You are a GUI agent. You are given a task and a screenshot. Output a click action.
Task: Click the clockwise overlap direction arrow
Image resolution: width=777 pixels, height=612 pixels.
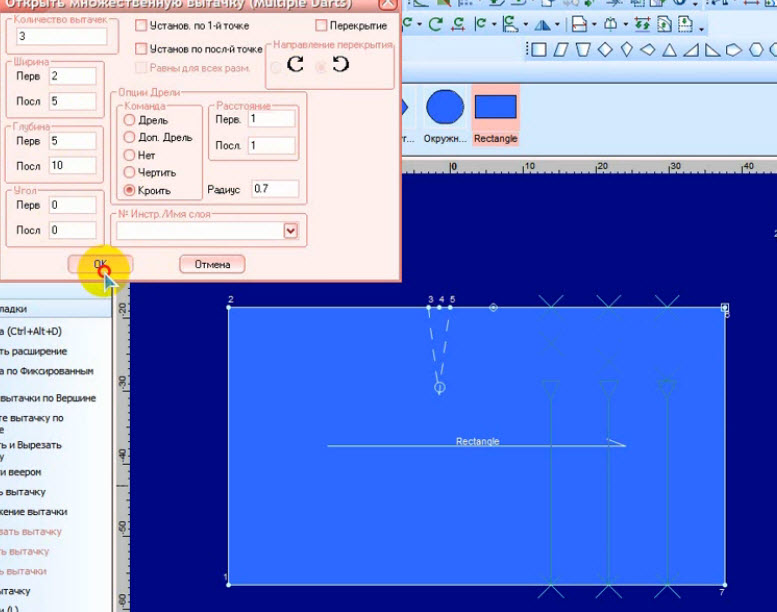(295, 64)
